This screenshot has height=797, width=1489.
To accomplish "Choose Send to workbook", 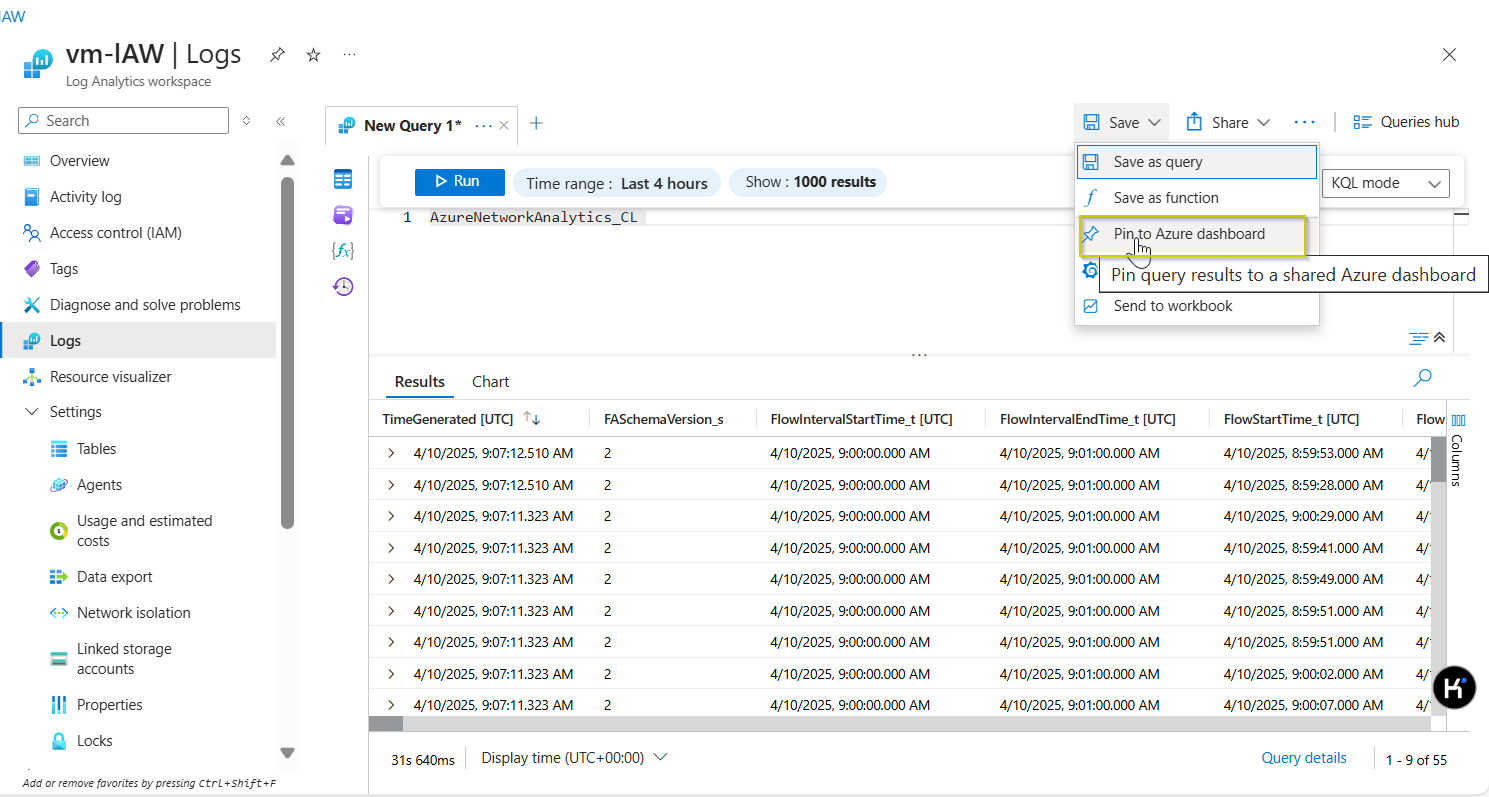I will 1197,306.
